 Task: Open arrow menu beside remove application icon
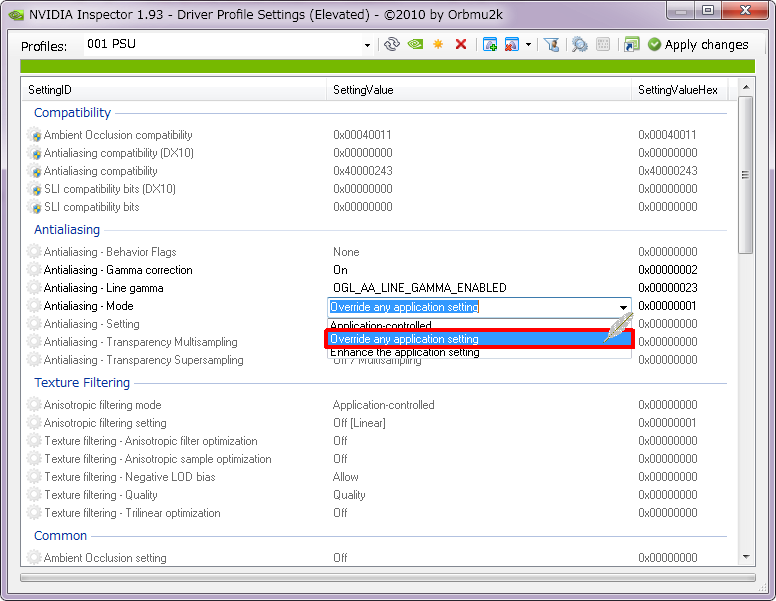point(529,45)
